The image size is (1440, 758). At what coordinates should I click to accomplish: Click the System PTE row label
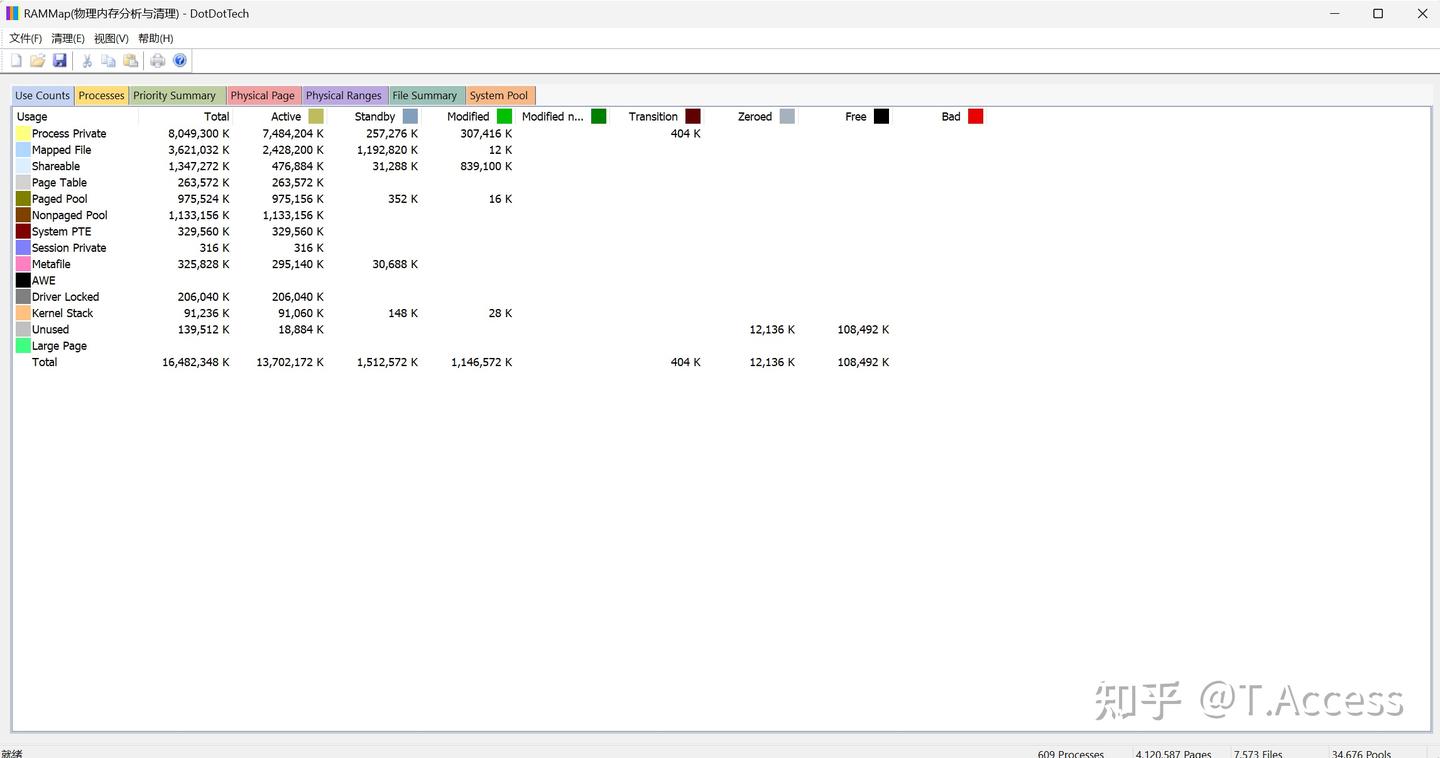click(x=61, y=232)
